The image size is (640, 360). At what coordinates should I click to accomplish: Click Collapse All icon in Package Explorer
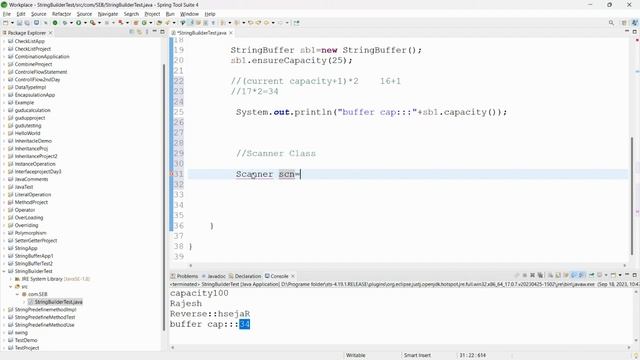(x=131, y=32)
